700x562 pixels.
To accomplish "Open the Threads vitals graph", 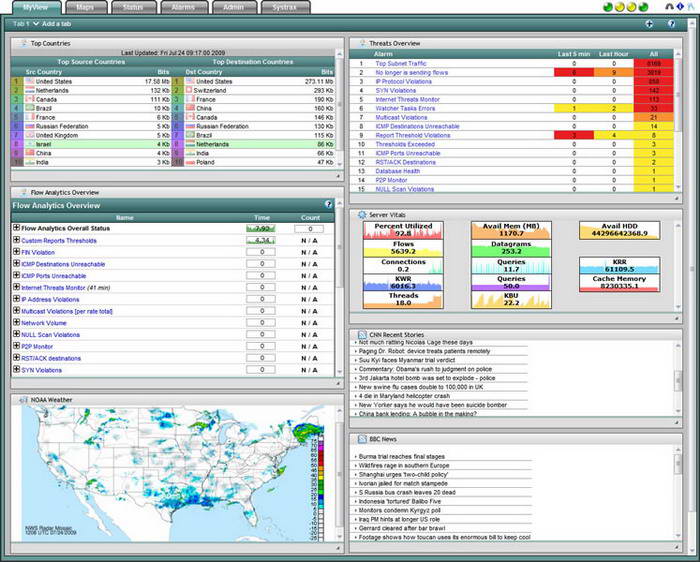I will [x=403, y=300].
